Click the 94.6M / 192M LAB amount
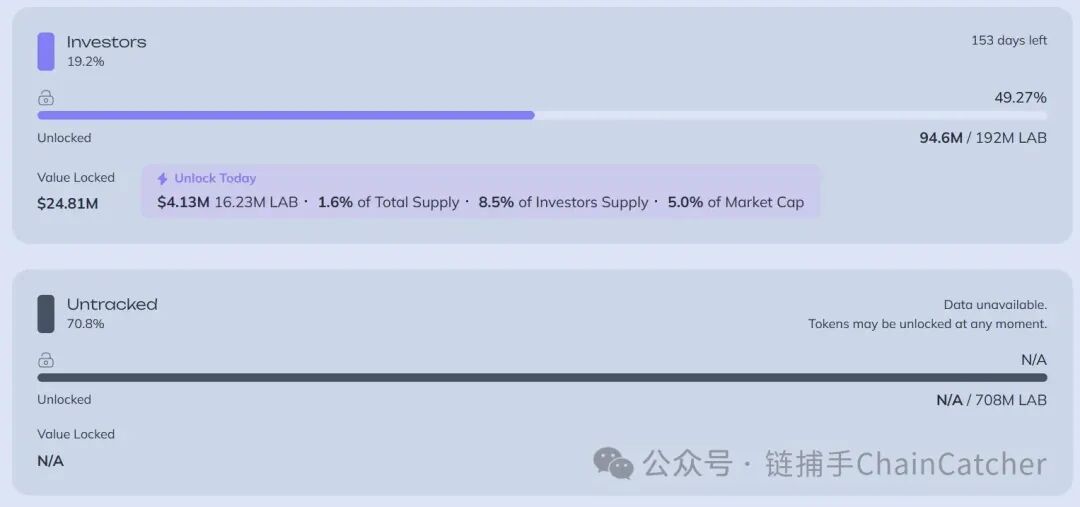The image size is (1080, 507). [983, 138]
